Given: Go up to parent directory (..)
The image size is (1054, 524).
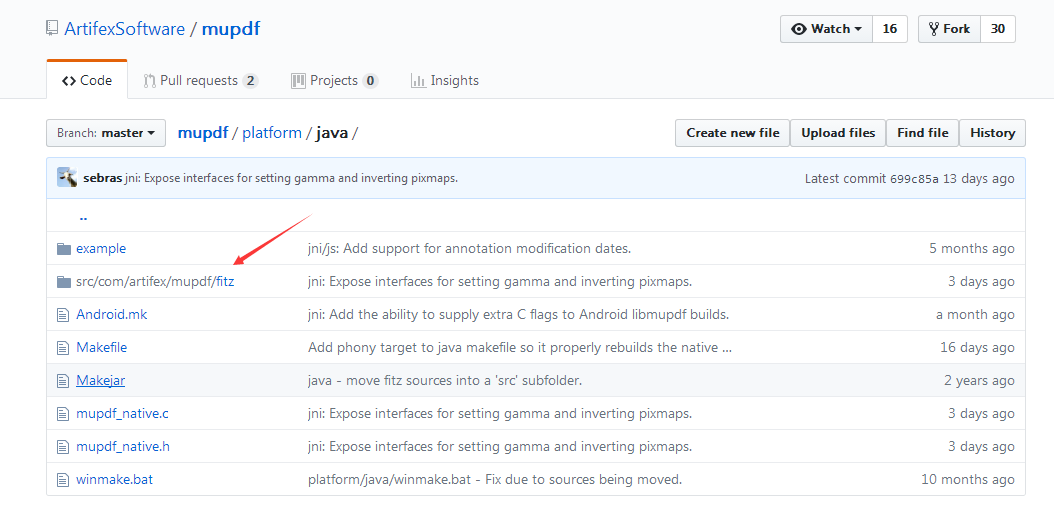Looking at the screenshot, I should tap(83, 216).
